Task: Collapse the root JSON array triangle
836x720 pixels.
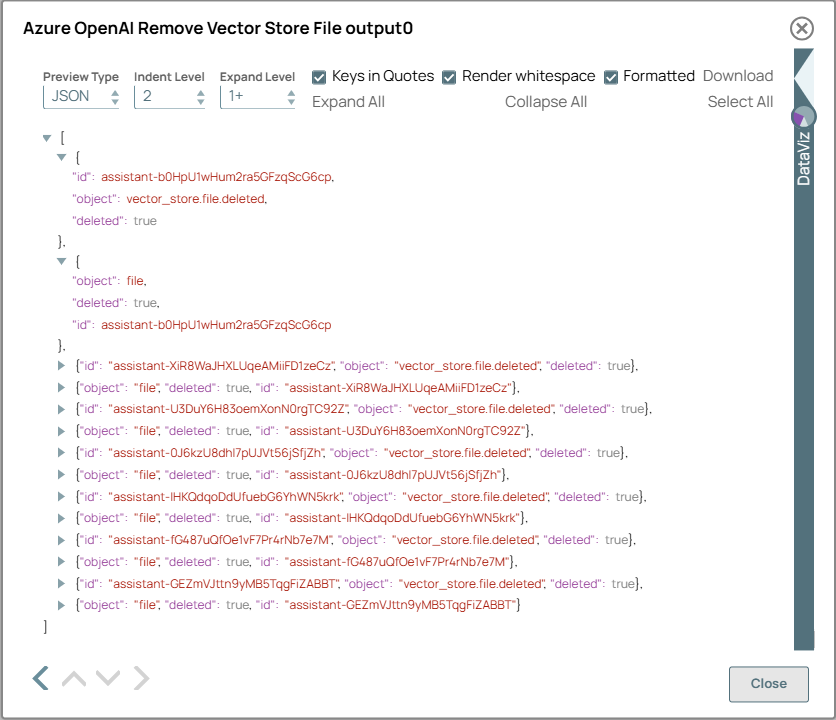Action: coord(46,138)
